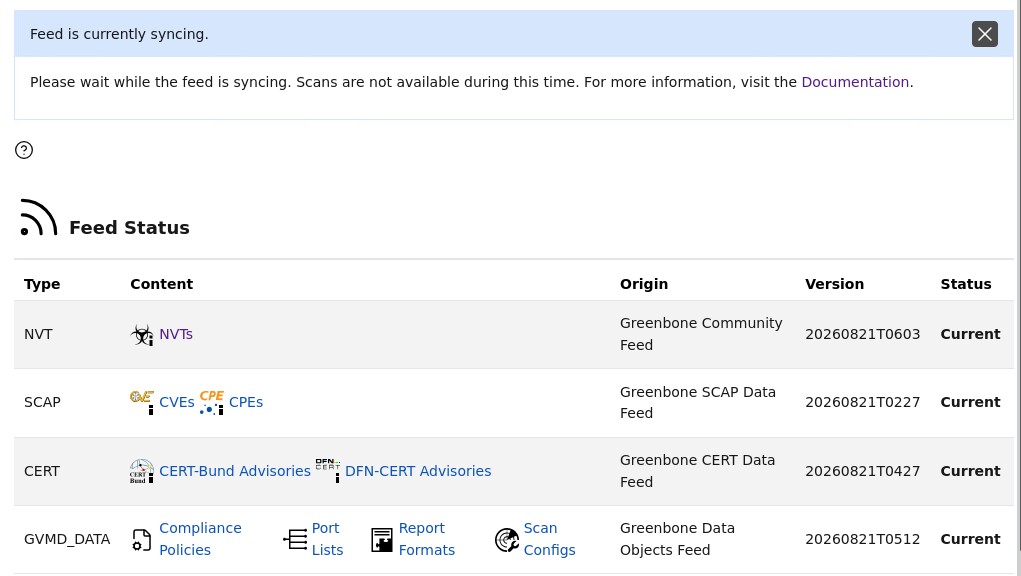
Task: Select the GVMD_DATA type cell
Action: [x=67, y=539]
